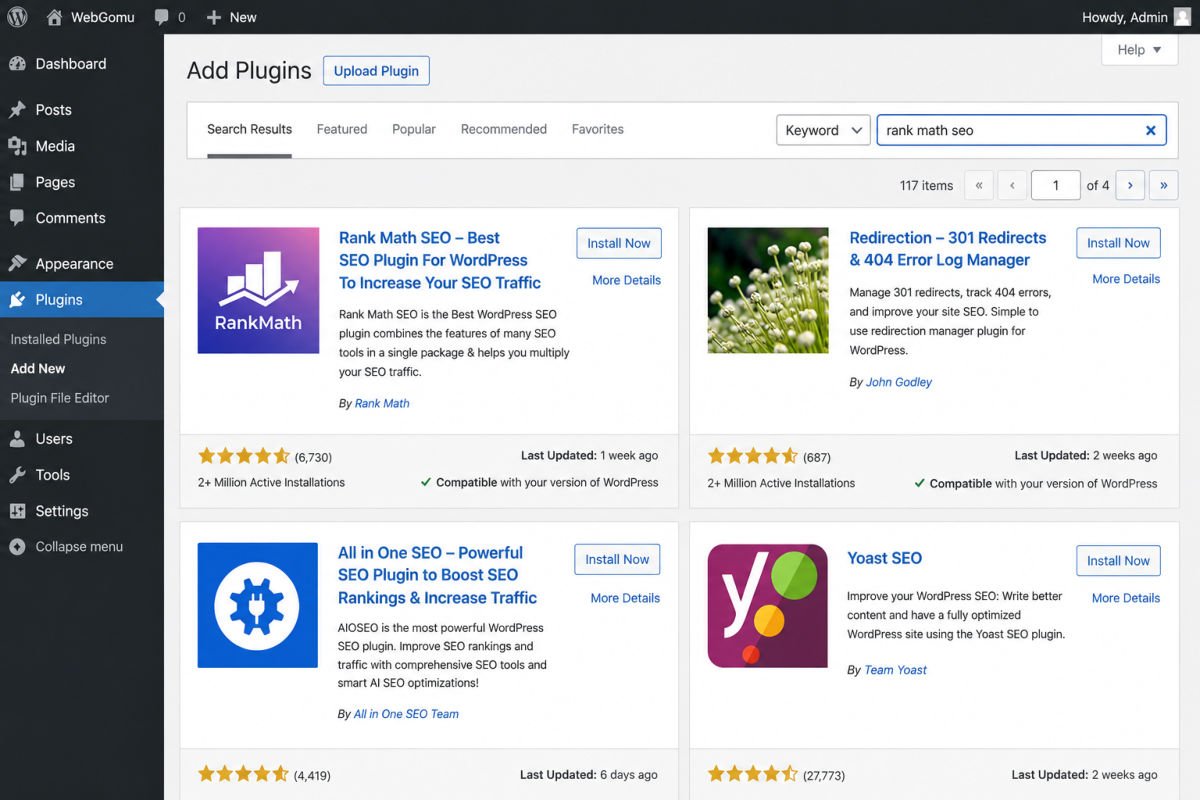
Task: Click the "117 items" count text
Action: tap(927, 185)
